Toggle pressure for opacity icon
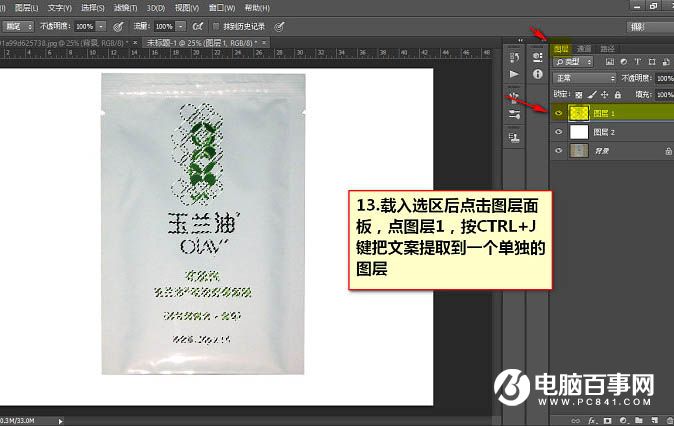 coord(118,27)
